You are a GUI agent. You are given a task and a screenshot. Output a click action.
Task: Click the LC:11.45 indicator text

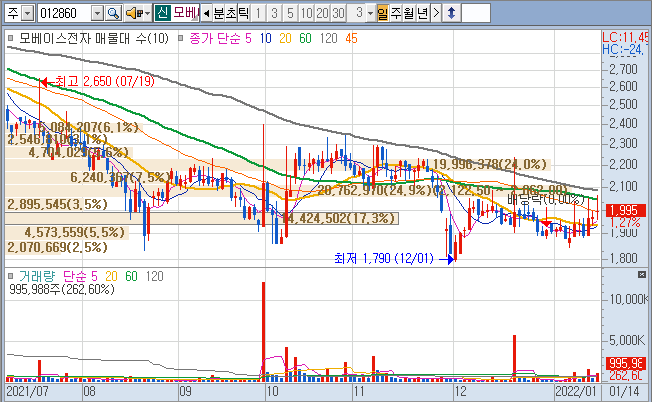pos(625,37)
